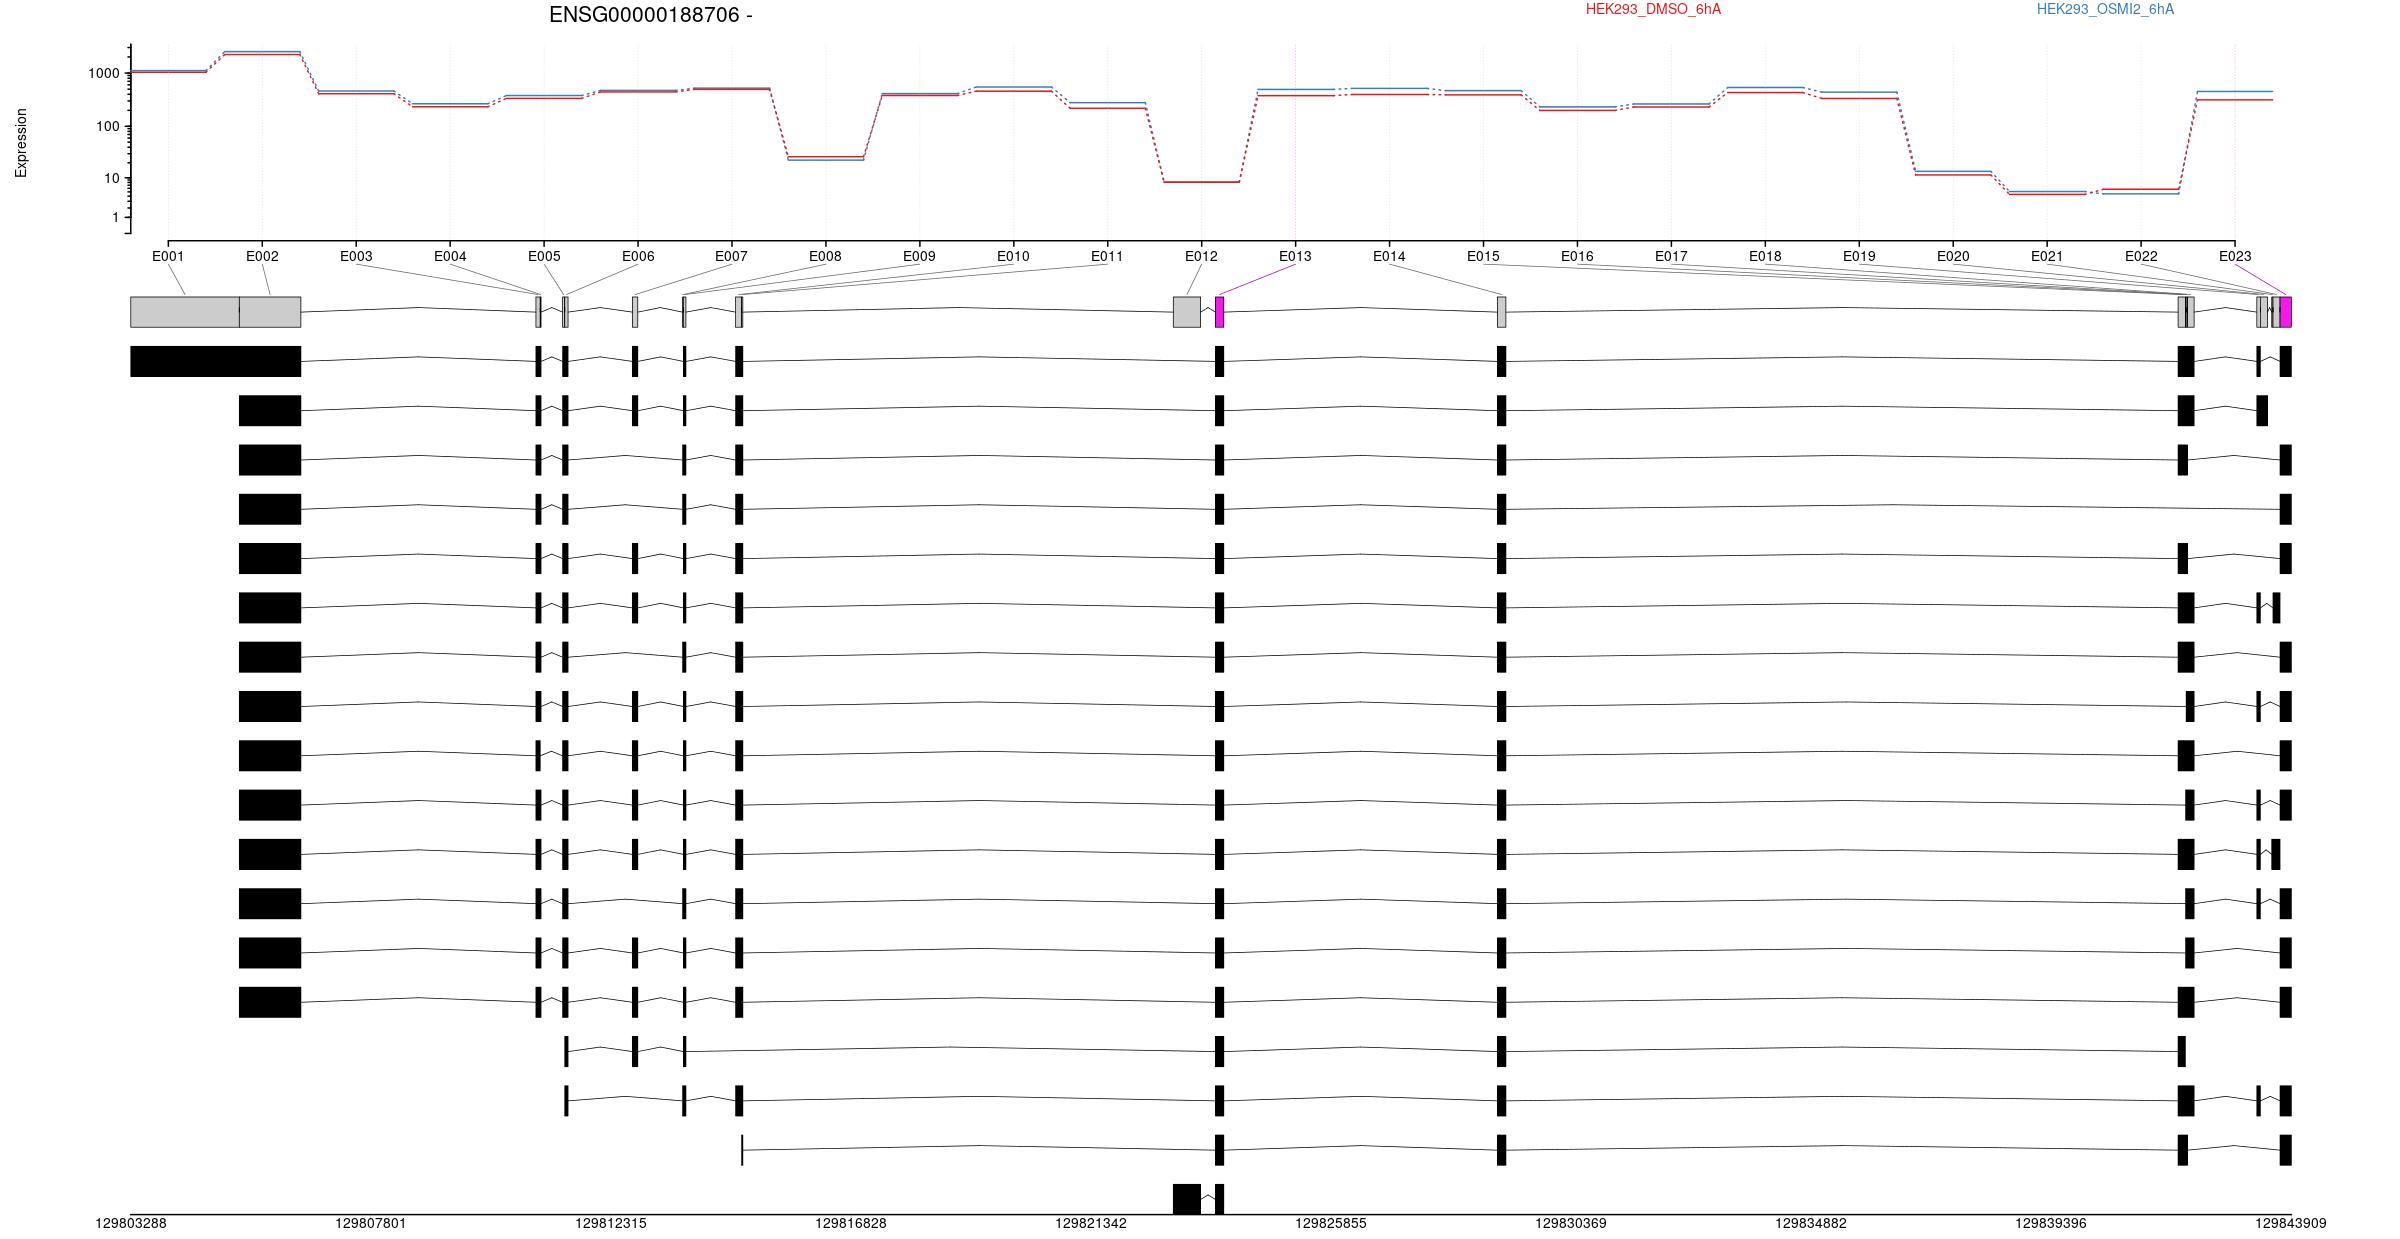Click exon label E018
The image size is (2400, 1239).
click(1765, 256)
